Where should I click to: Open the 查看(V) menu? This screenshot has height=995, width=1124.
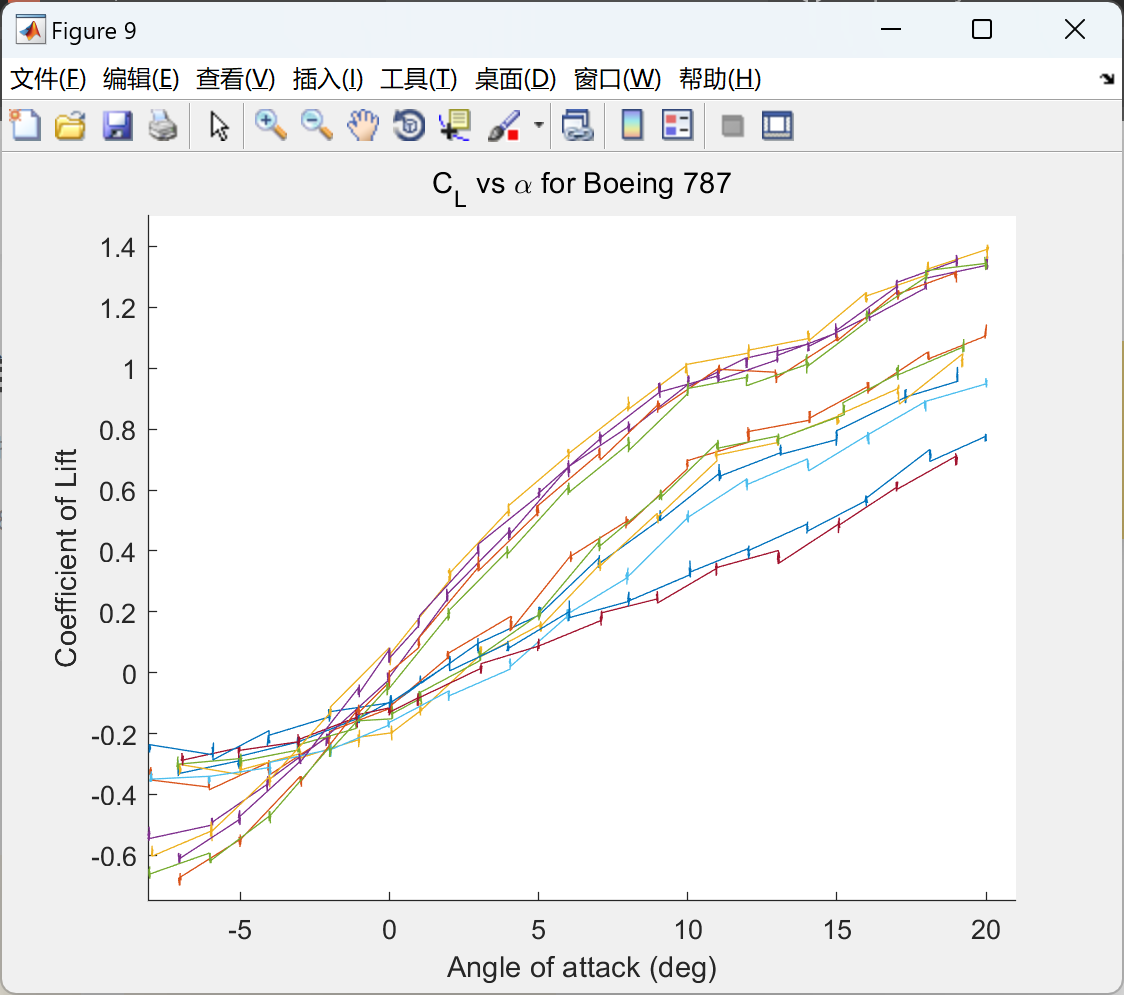pos(236,79)
